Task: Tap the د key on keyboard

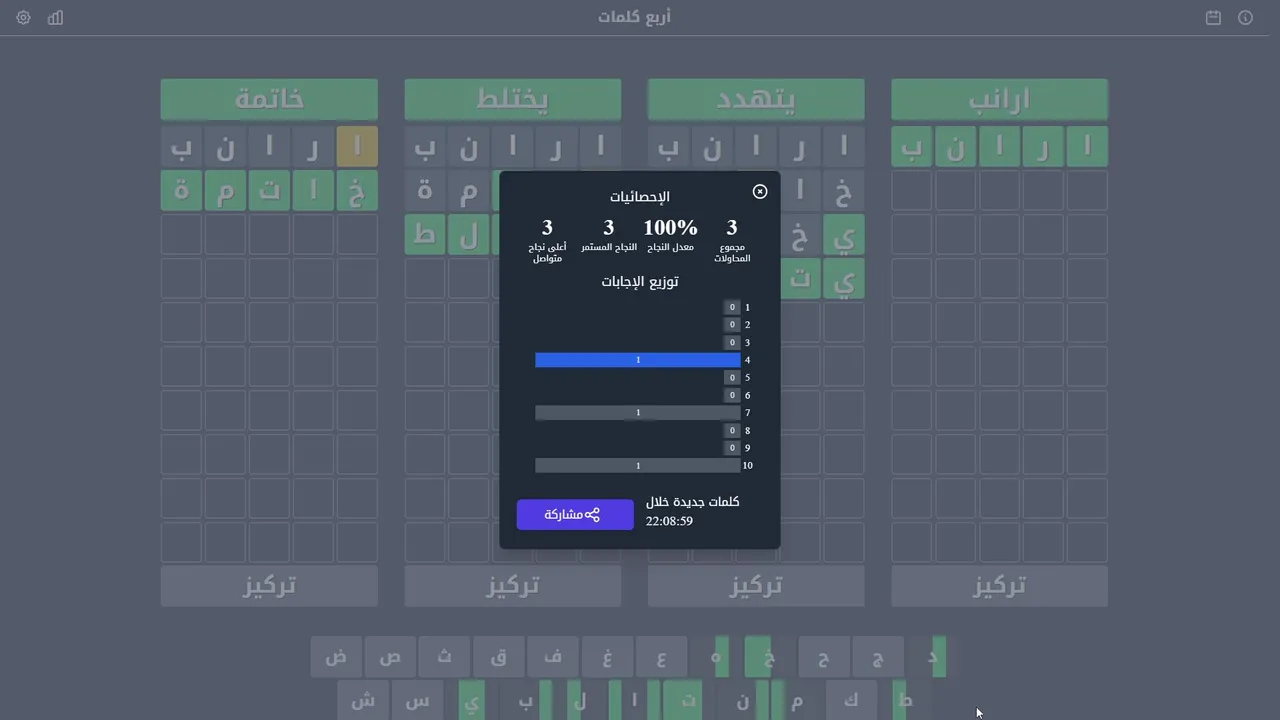Action: (931, 657)
